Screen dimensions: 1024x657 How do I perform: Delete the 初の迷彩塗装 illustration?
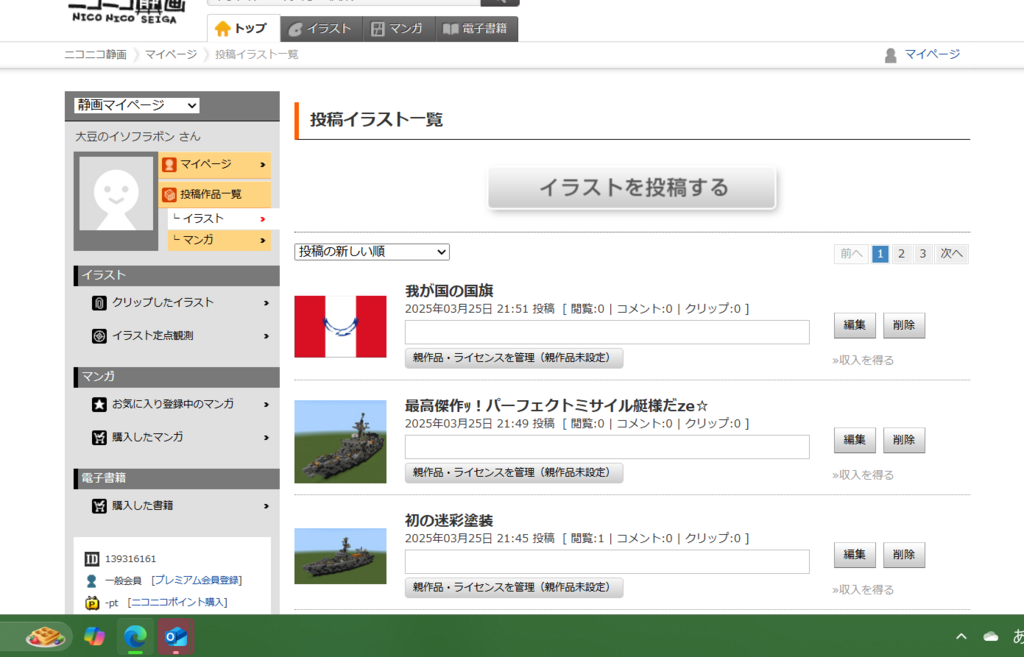[x=903, y=555]
